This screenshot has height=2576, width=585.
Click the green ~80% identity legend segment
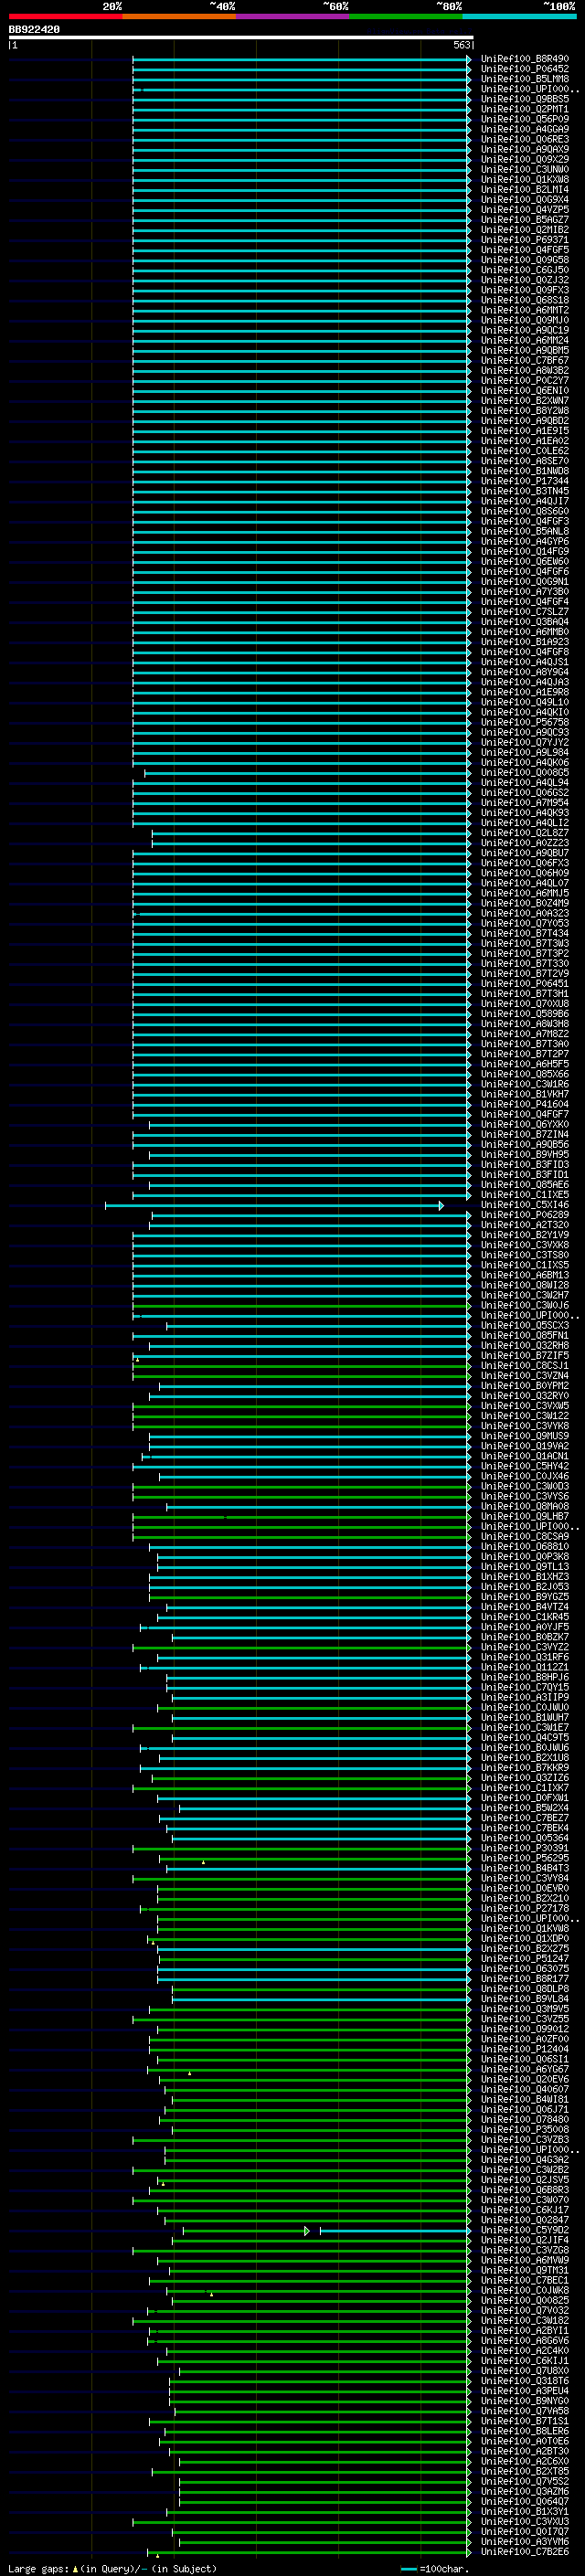pyautogui.click(x=405, y=17)
